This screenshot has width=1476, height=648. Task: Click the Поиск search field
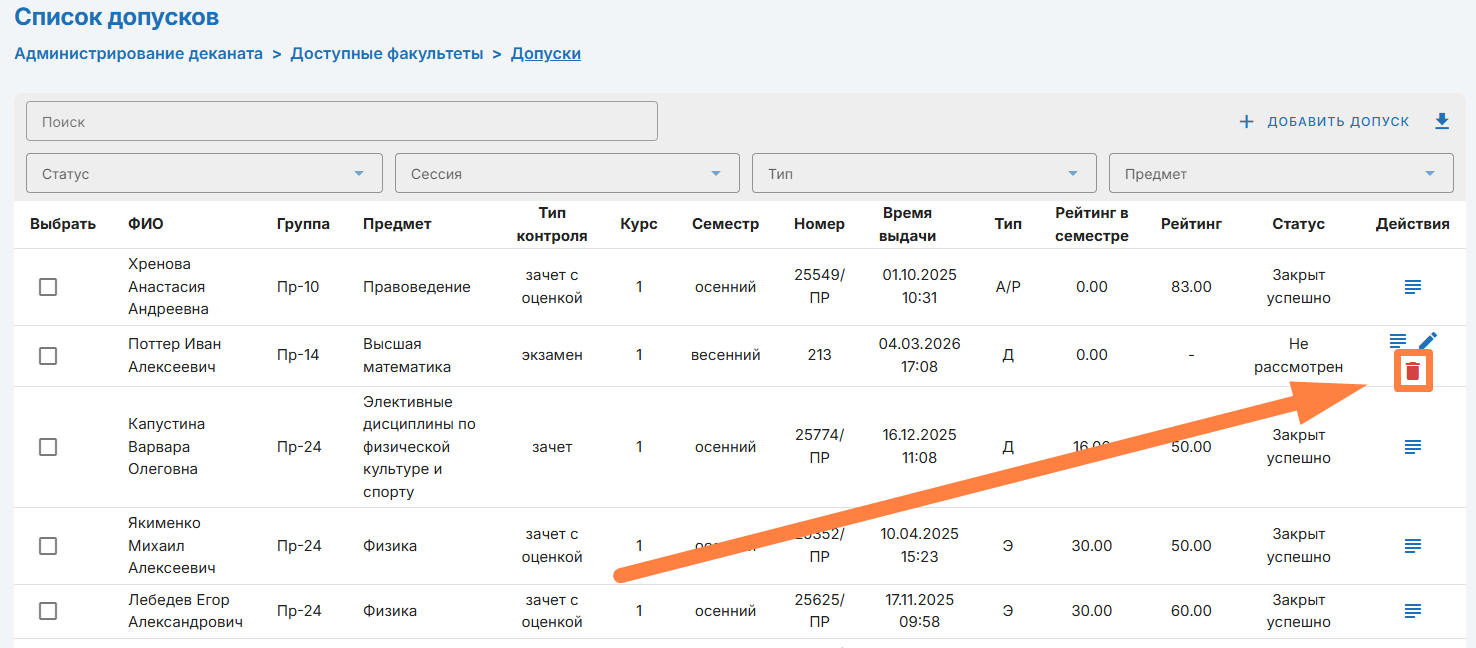click(x=341, y=121)
